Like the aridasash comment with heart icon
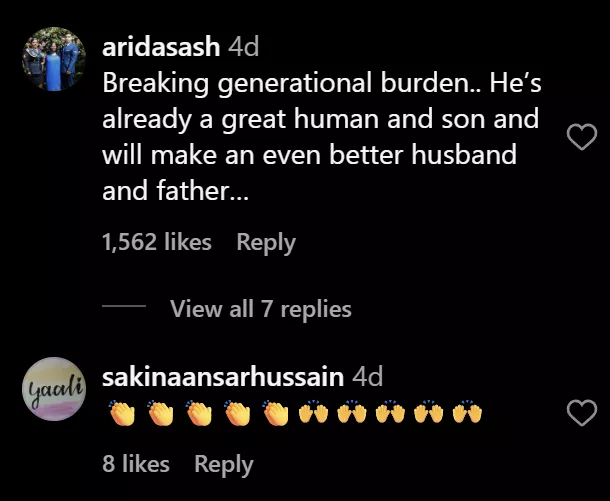The image size is (610, 501). click(x=582, y=137)
